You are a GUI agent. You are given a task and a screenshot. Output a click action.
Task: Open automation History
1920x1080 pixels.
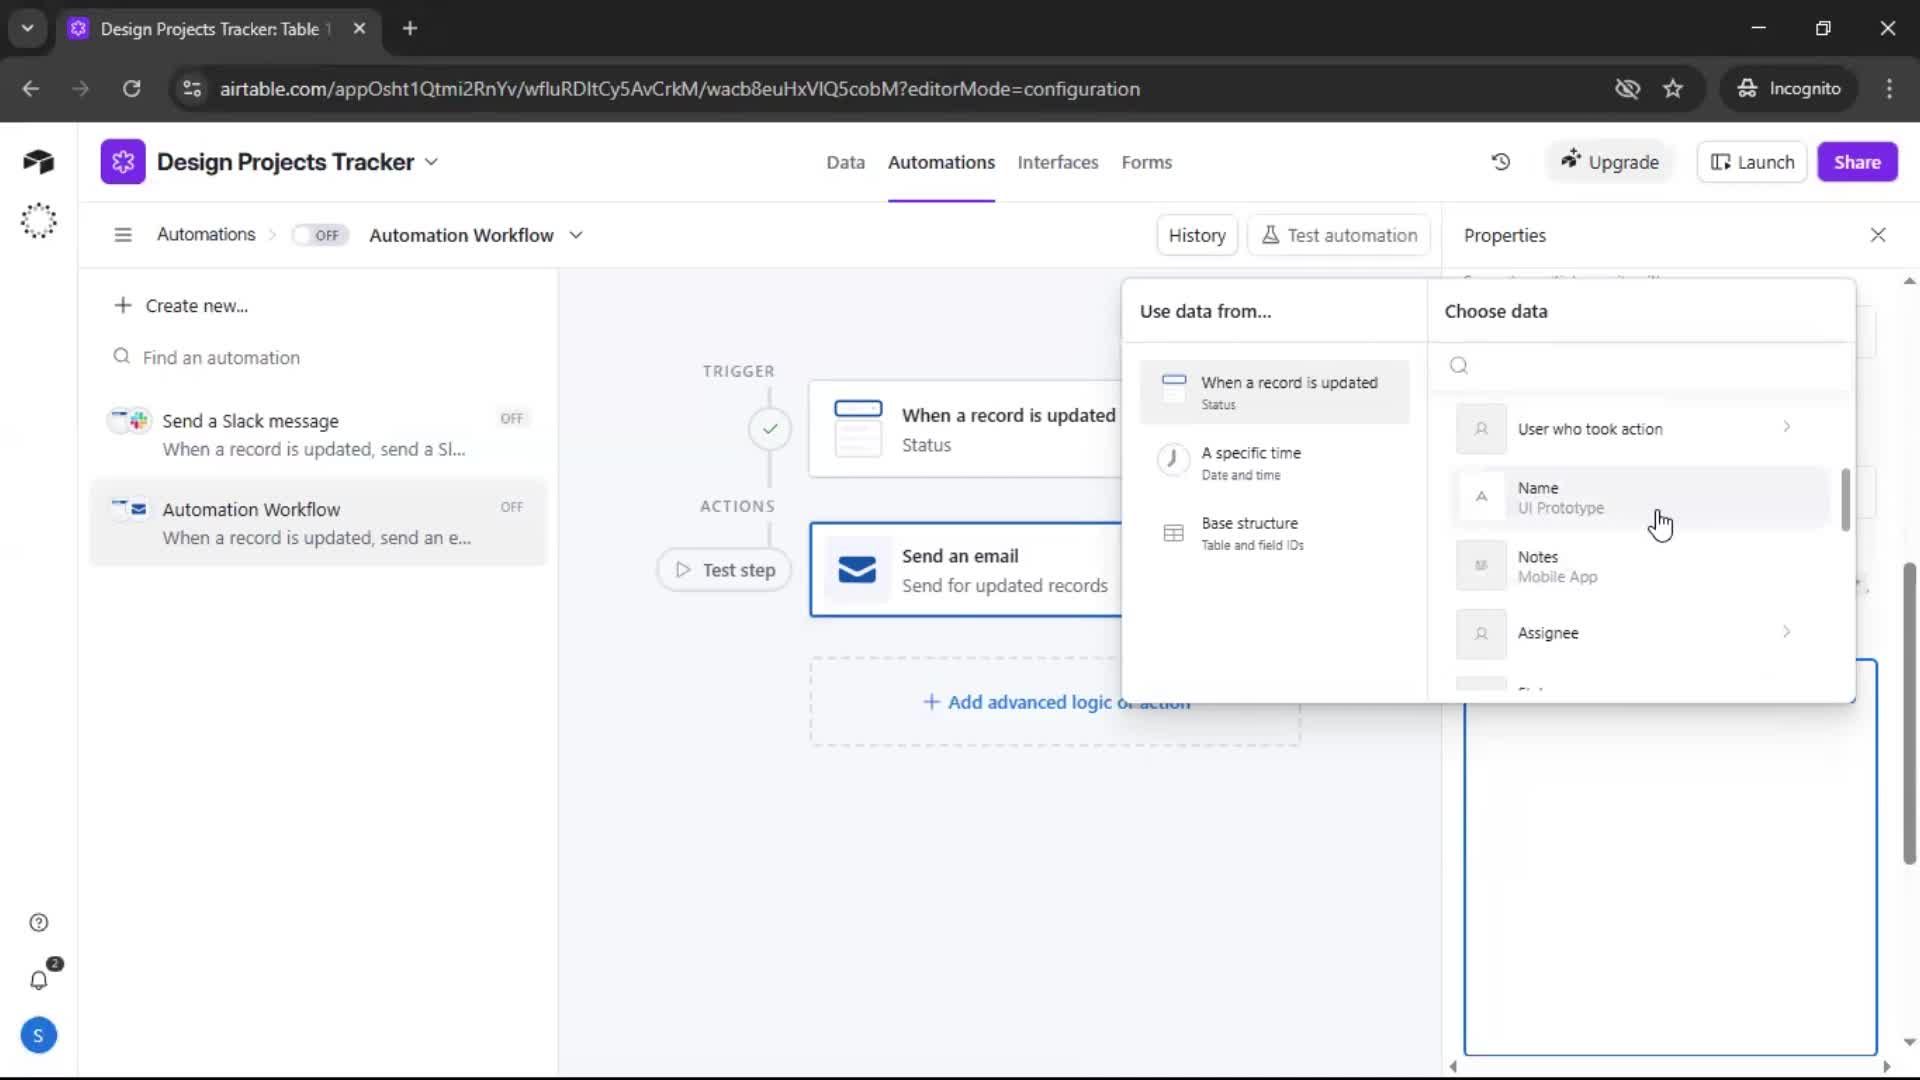tap(1197, 235)
